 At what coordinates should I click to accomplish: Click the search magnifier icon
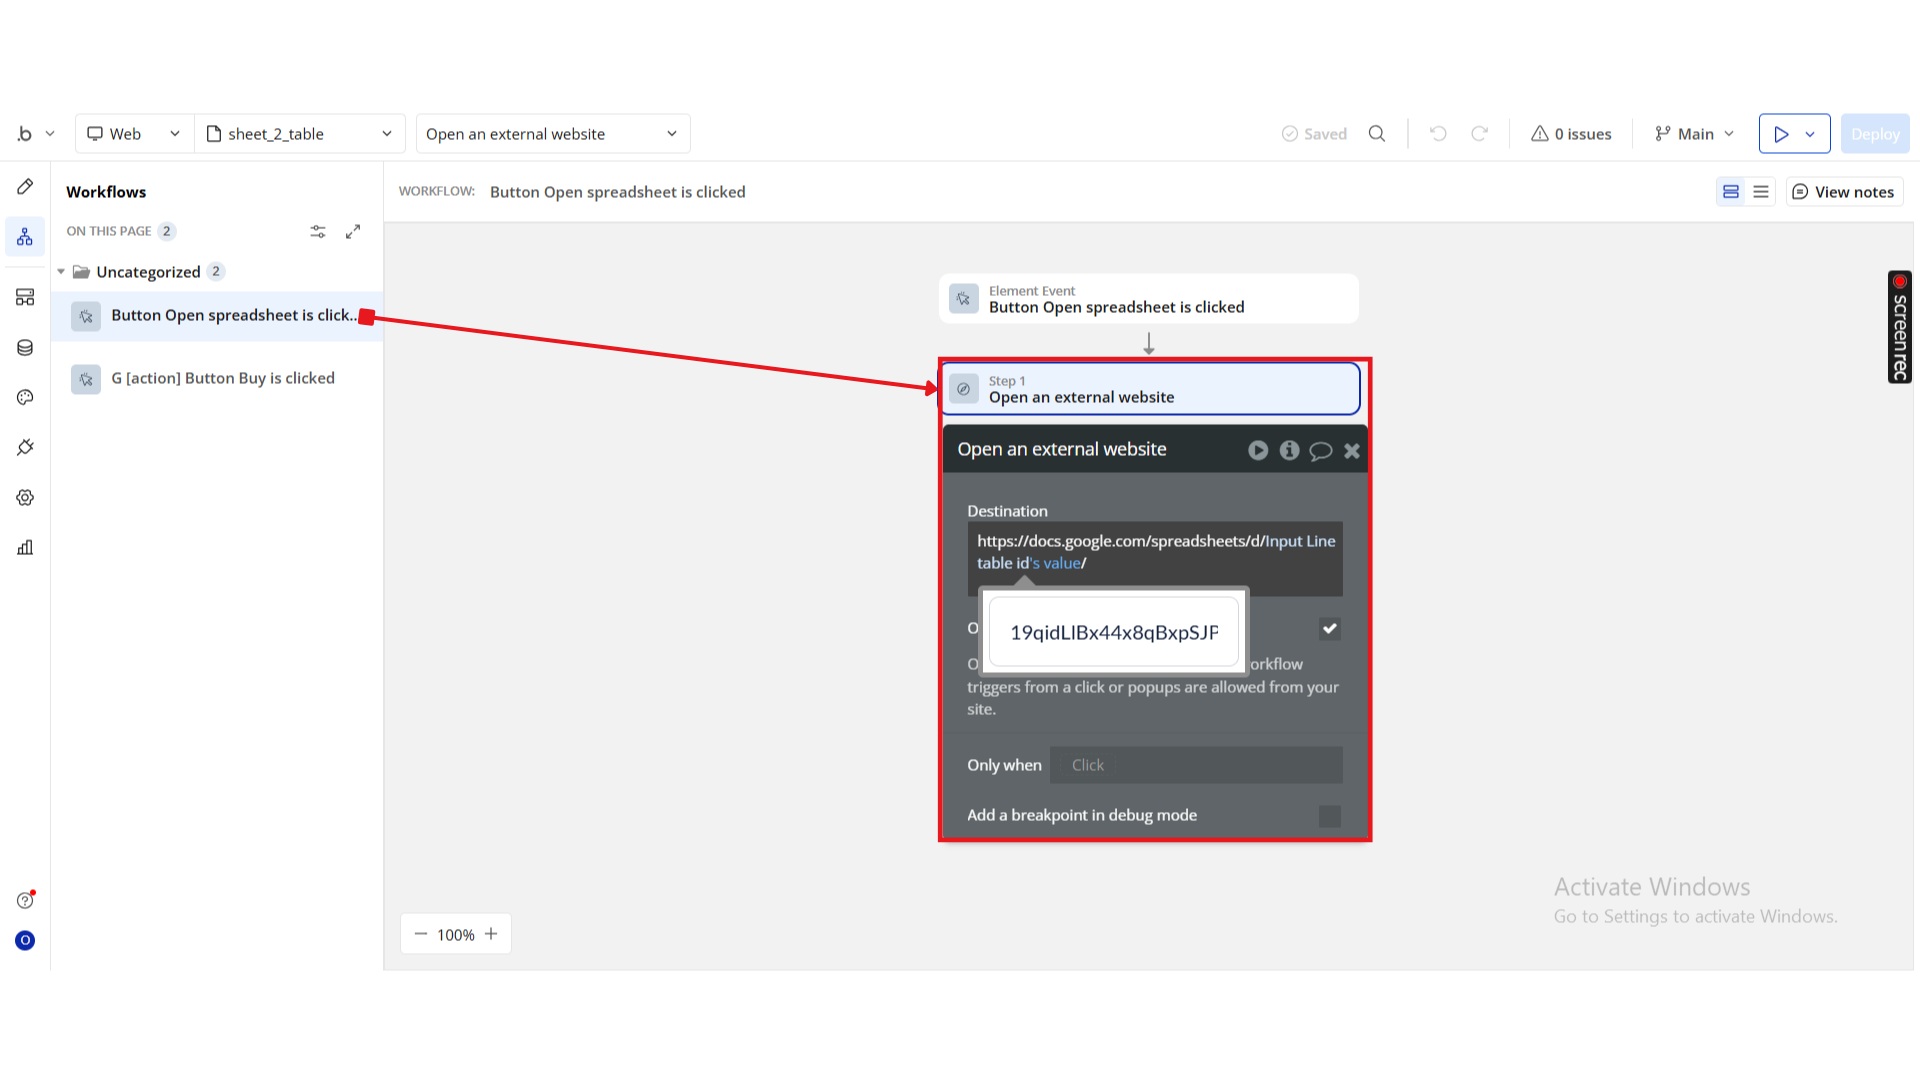coord(1377,134)
